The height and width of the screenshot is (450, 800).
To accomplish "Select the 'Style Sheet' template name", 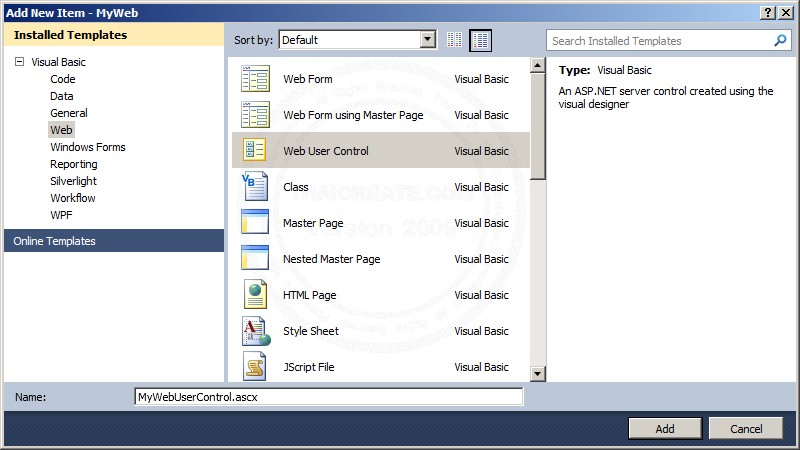I will click(311, 331).
